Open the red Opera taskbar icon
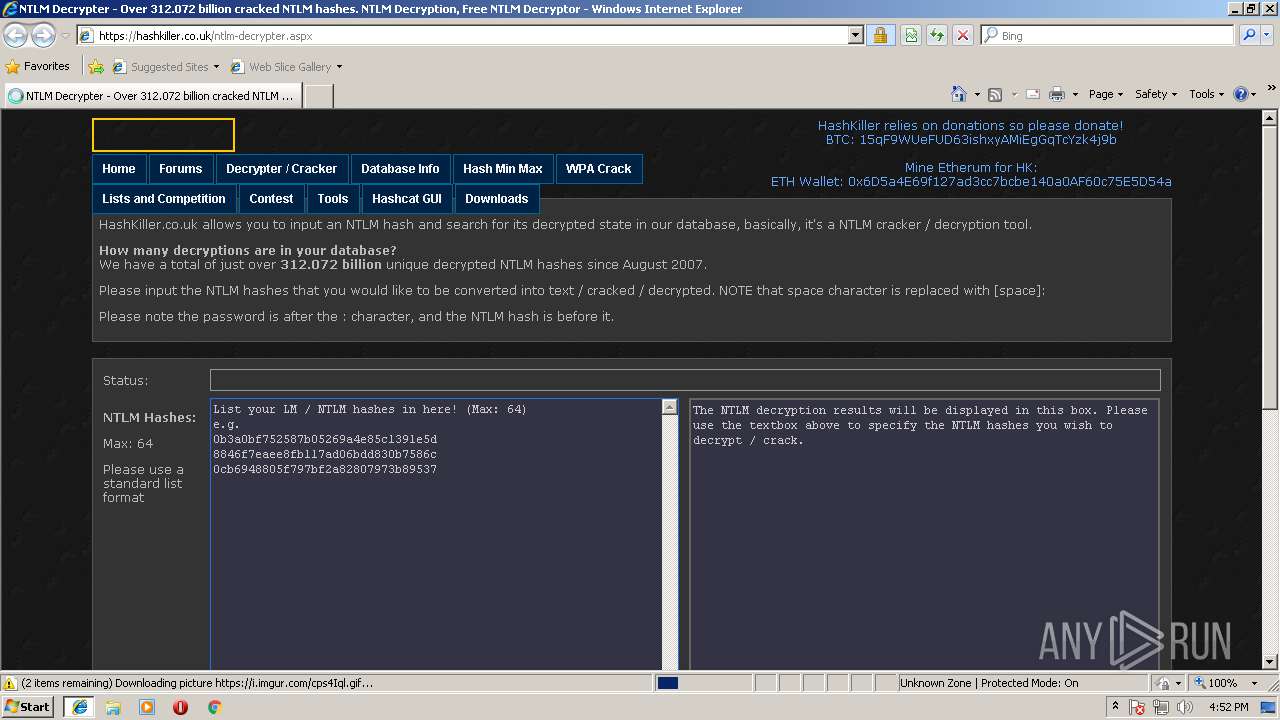This screenshot has height=720, width=1280. (x=181, y=707)
